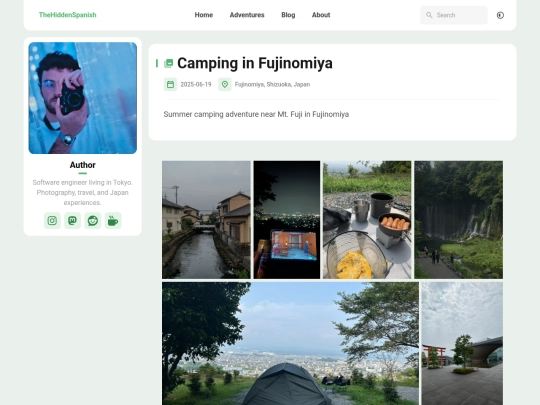Click the calendar icon near the date

[170, 84]
